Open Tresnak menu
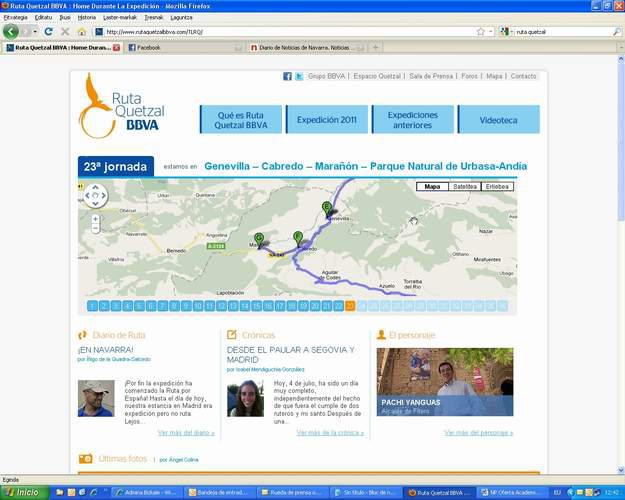Viewport: 625px width, 500px height. pos(153,18)
